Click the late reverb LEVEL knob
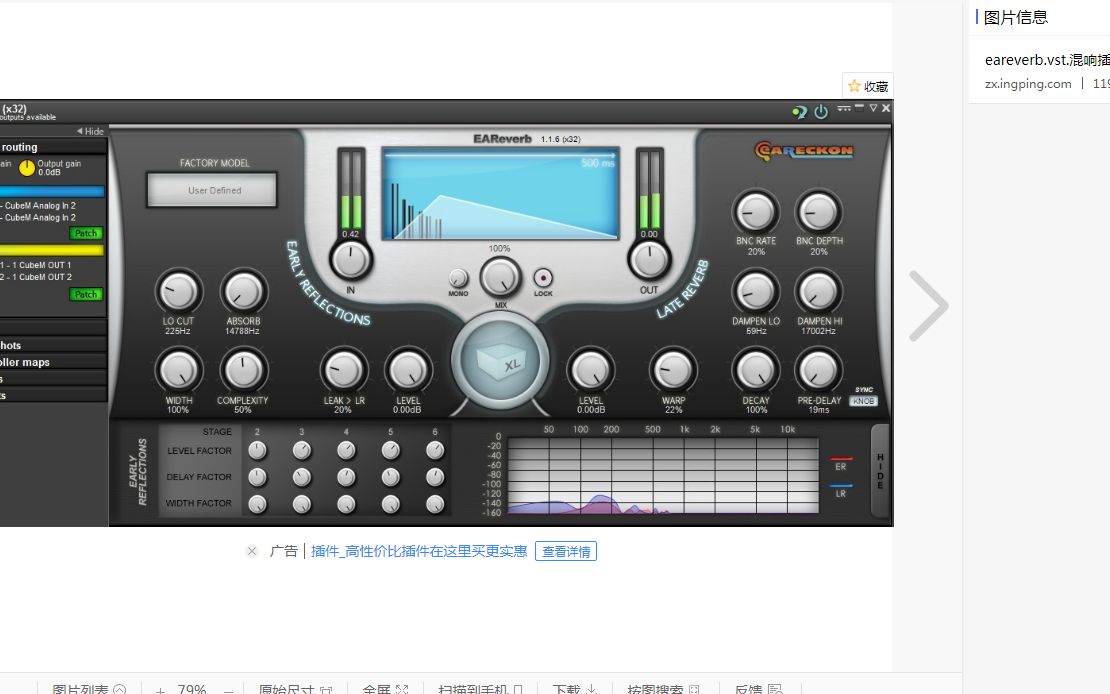 590,370
